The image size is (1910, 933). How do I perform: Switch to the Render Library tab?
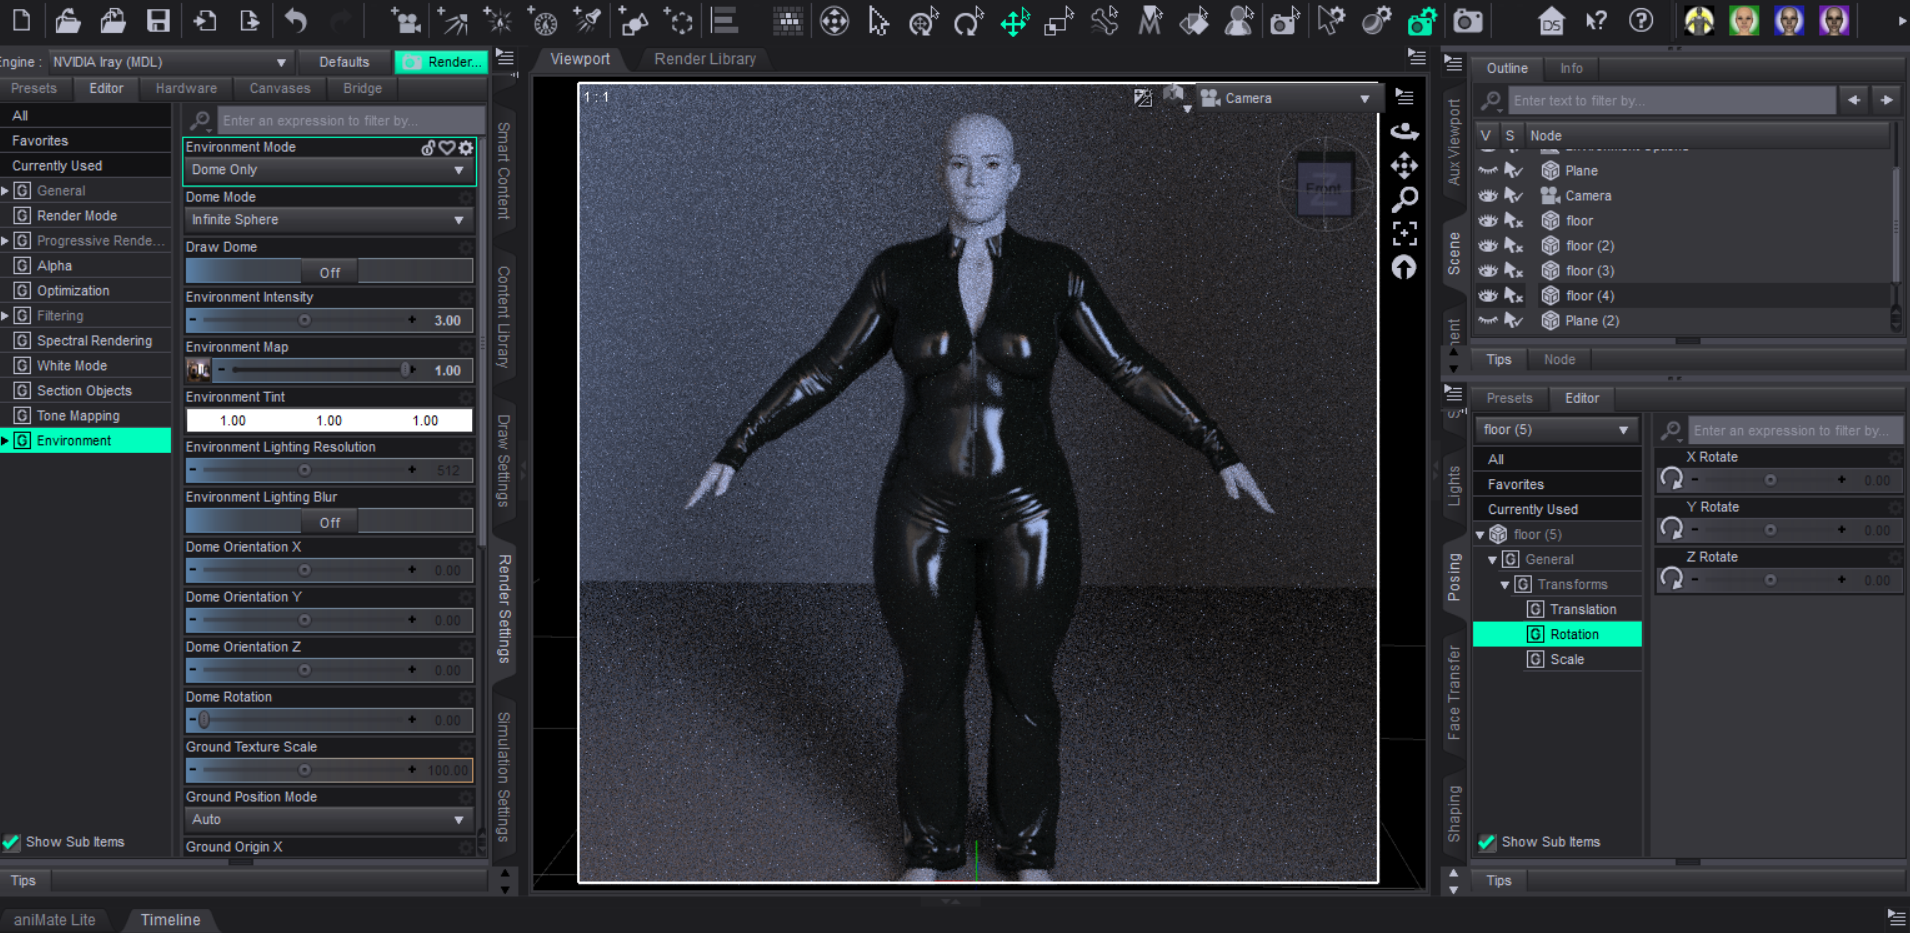point(705,59)
